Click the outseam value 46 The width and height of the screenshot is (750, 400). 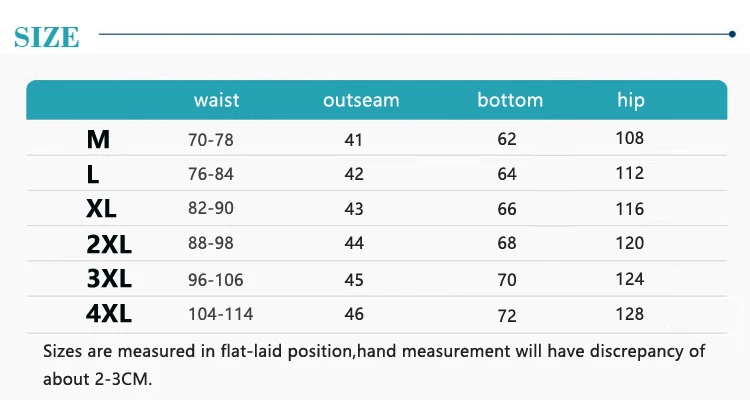point(354,315)
